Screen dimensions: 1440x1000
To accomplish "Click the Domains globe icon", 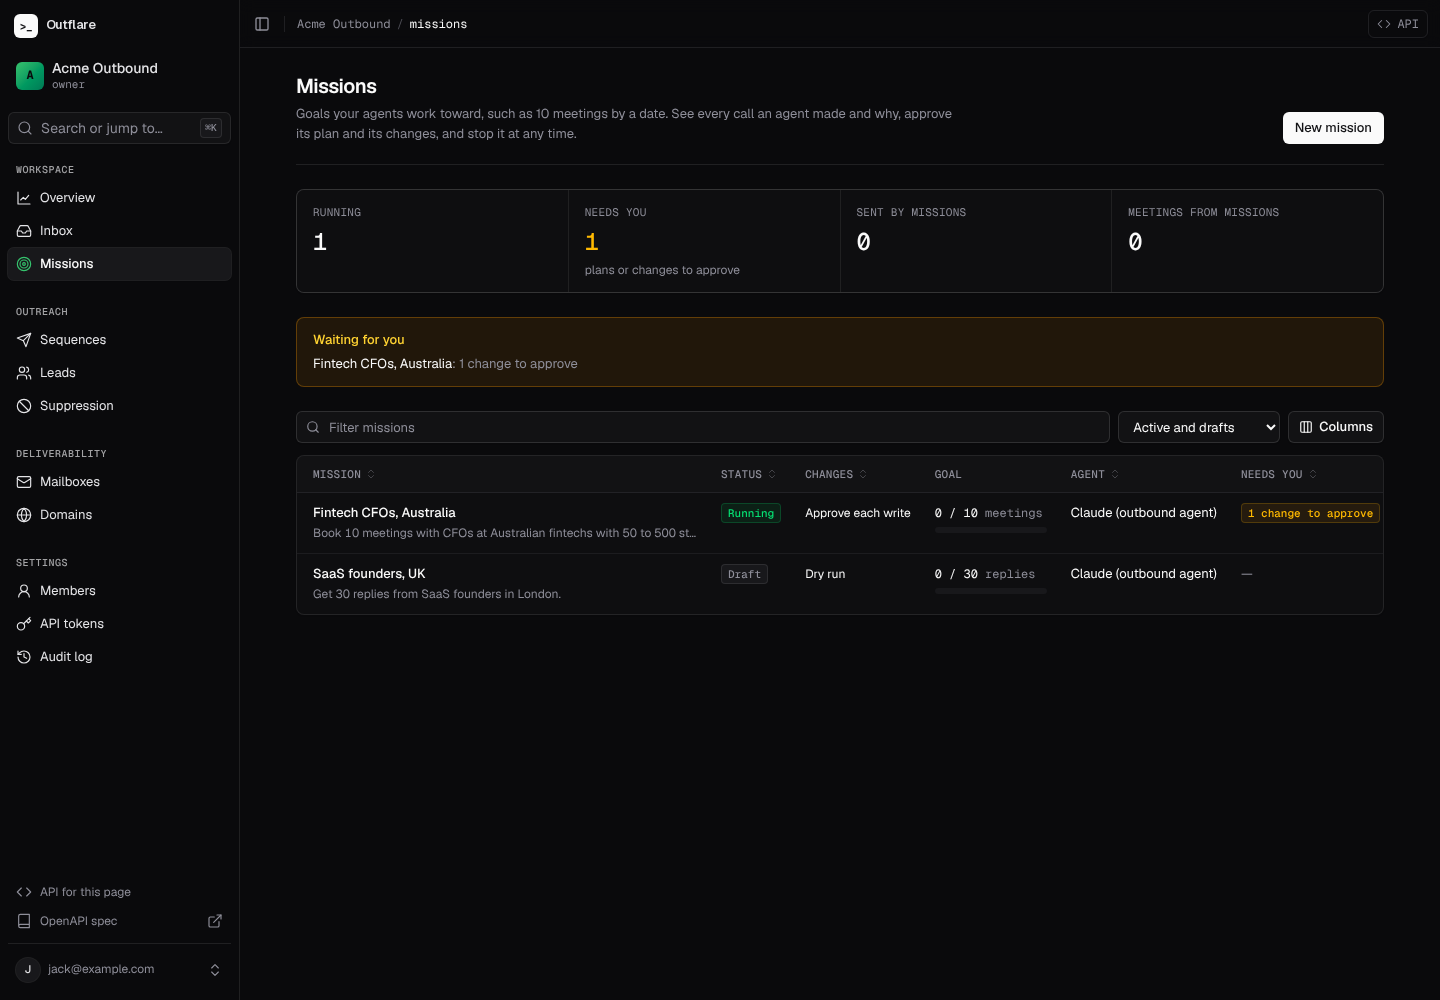I will click(24, 515).
